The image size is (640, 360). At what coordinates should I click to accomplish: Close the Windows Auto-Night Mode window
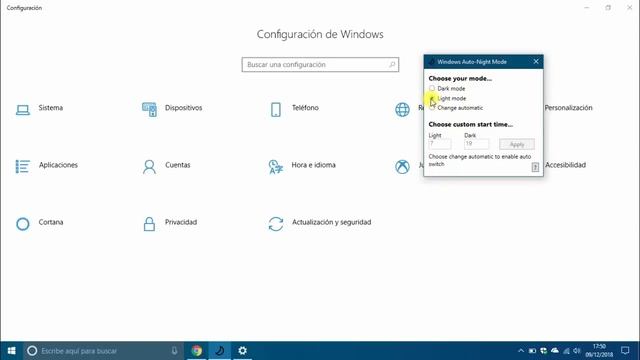[536, 62]
